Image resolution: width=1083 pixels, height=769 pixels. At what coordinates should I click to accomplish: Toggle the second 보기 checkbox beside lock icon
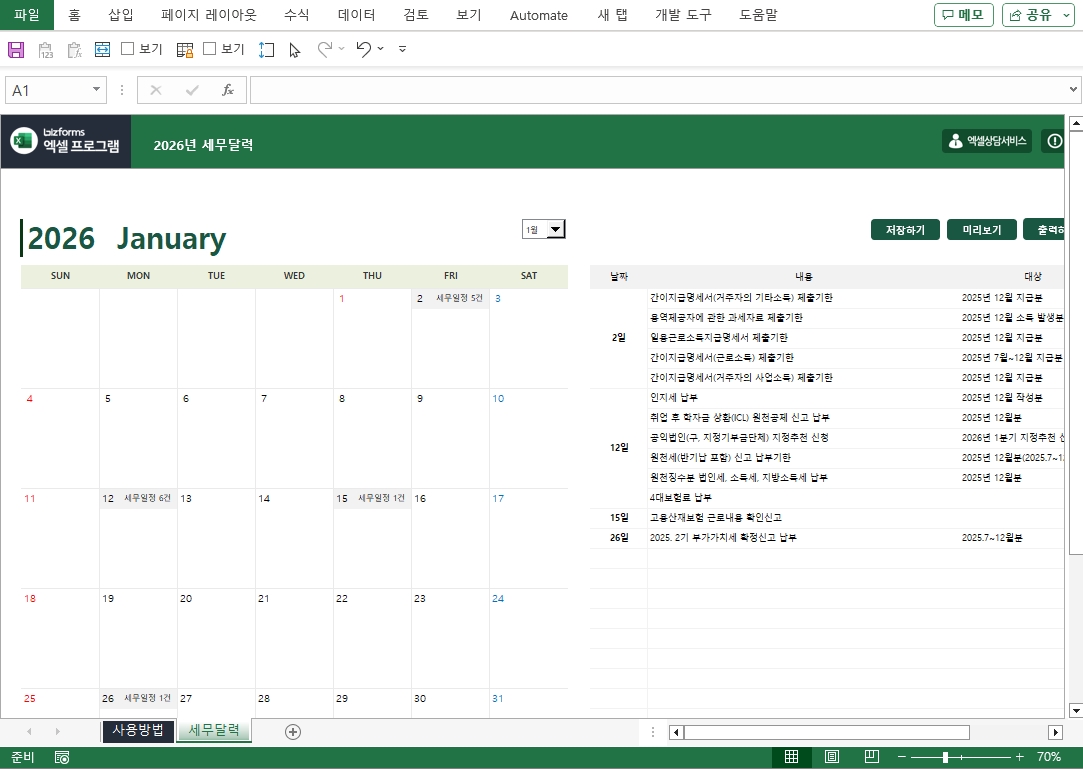coord(210,49)
